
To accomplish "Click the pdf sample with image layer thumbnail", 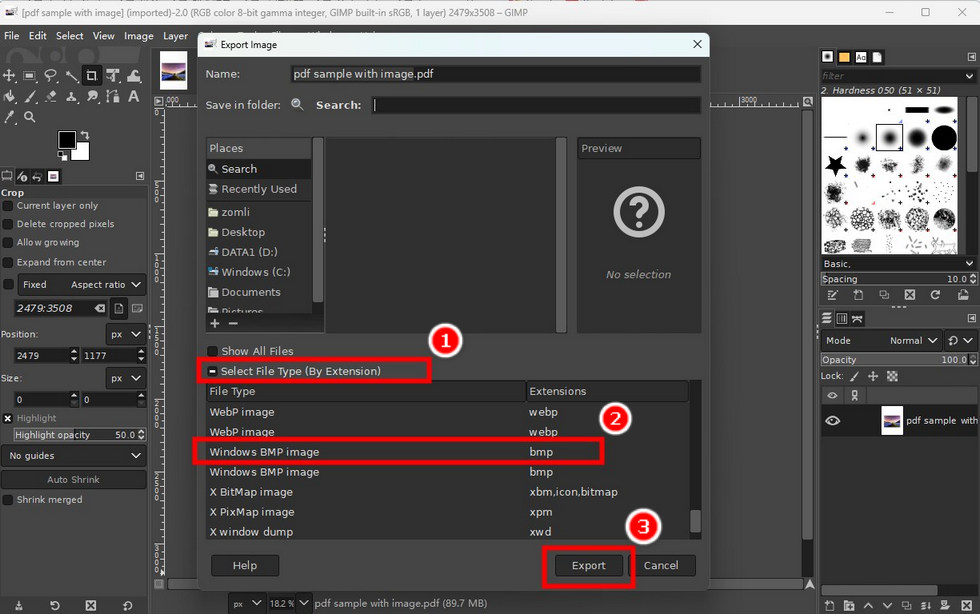I will (x=891, y=420).
